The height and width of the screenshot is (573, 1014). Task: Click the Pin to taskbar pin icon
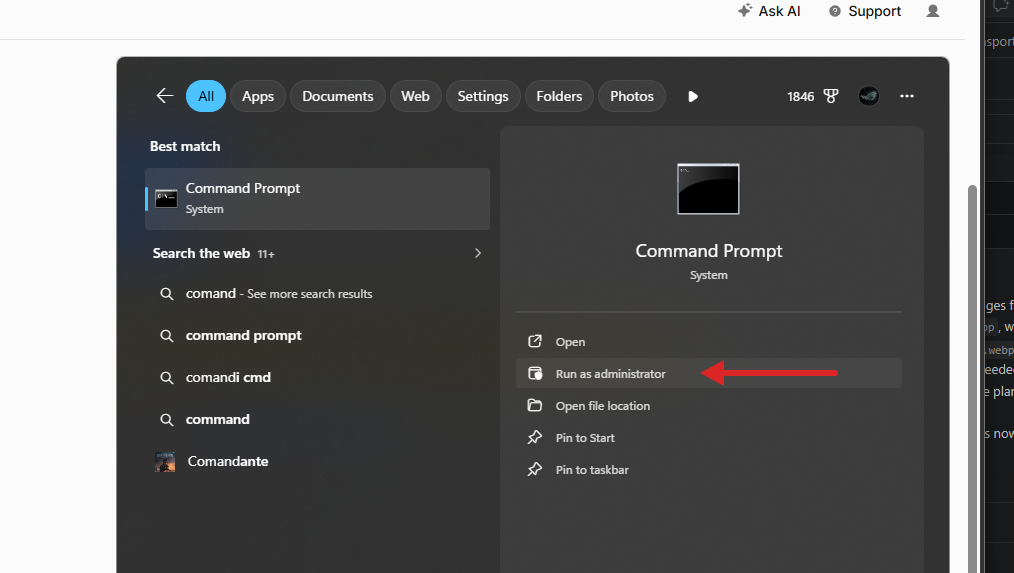pos(535,470)
